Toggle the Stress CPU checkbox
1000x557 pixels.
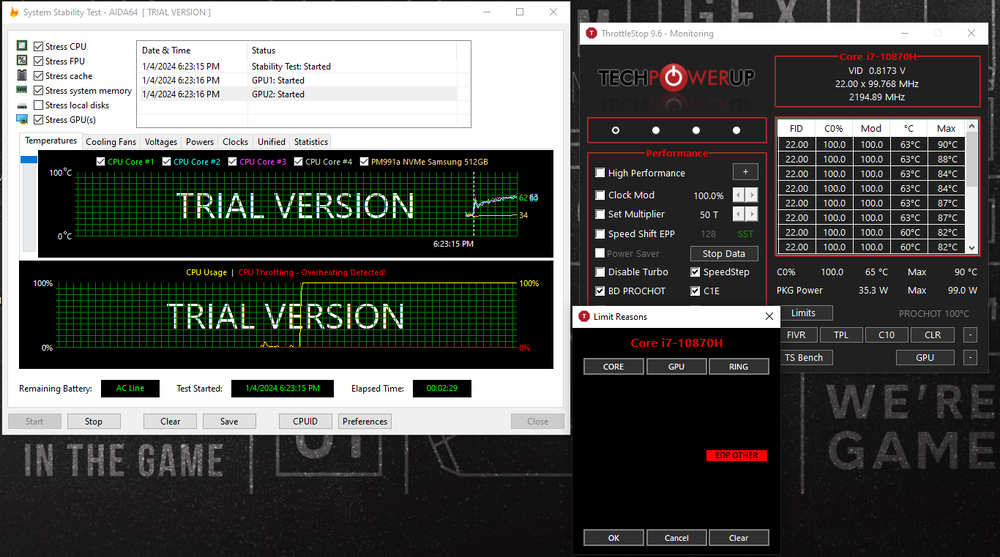point(38,47)
